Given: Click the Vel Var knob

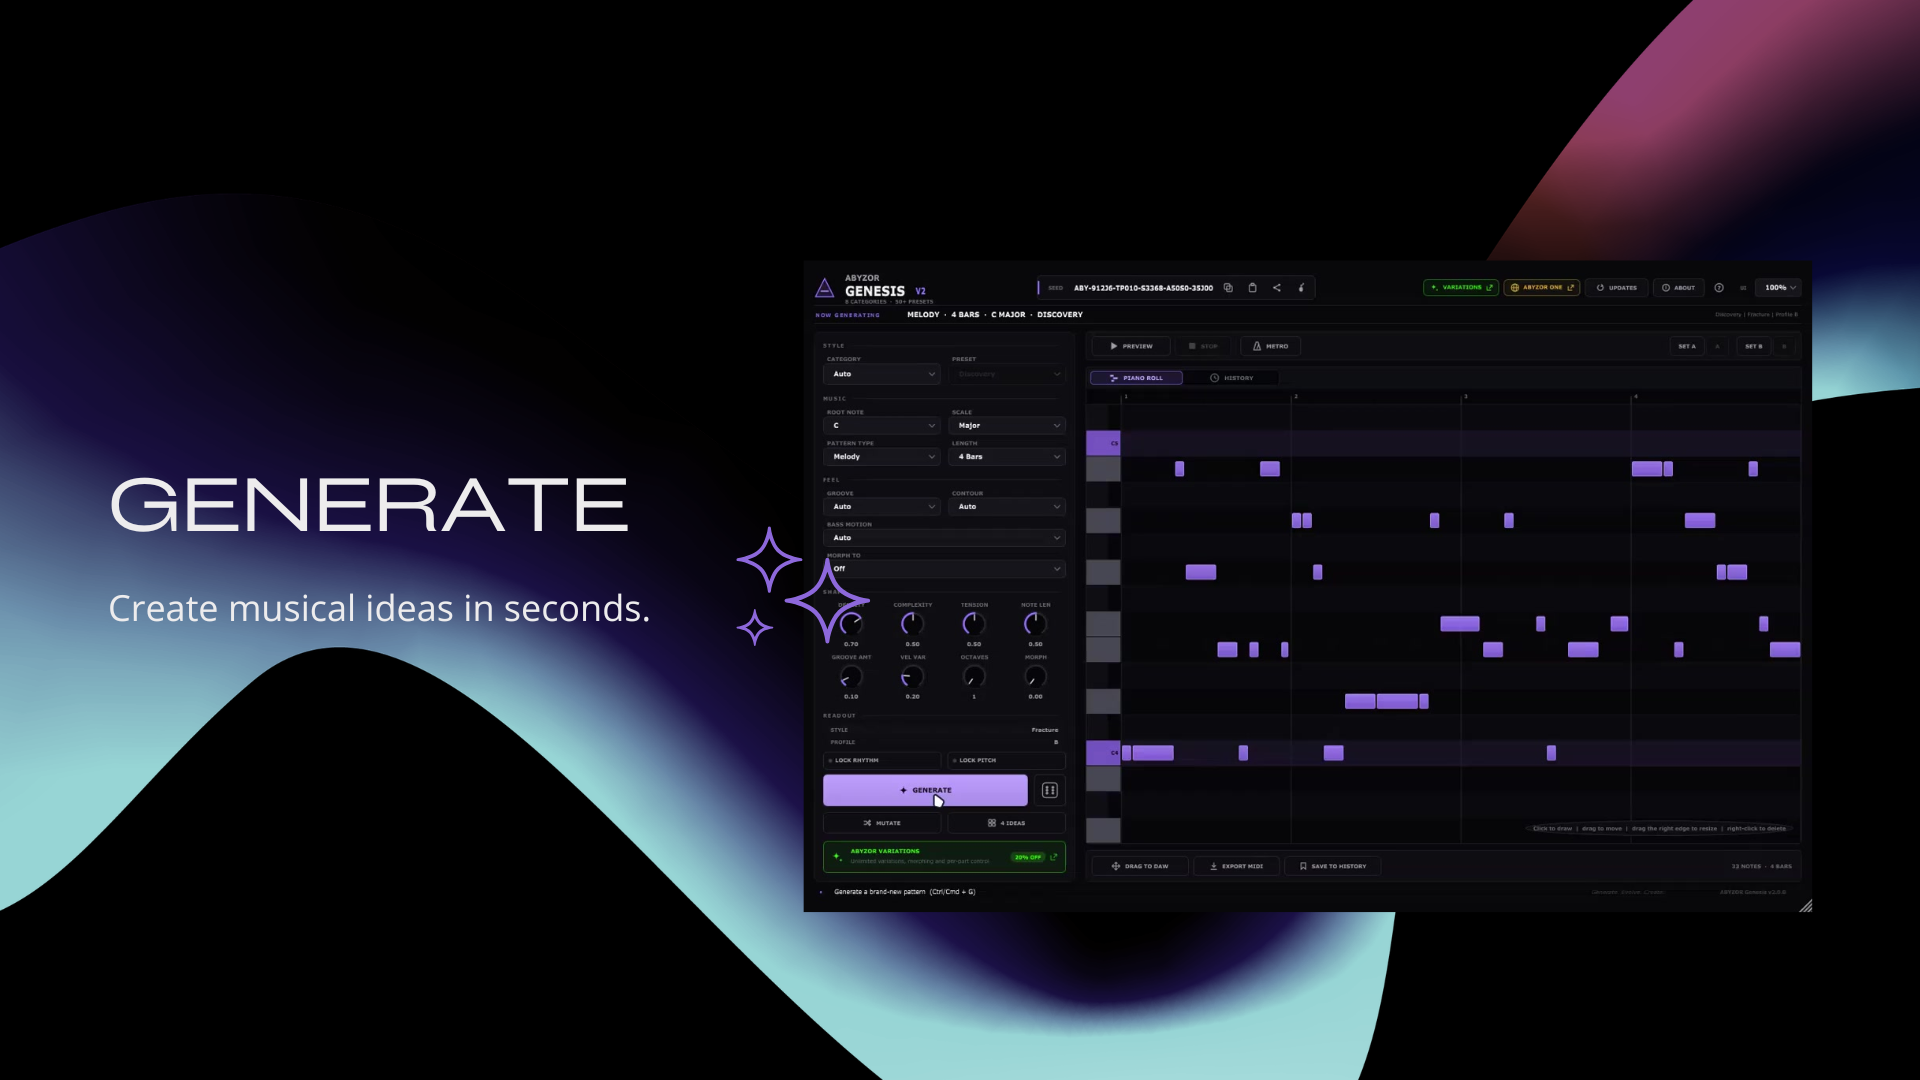Looking at the screenshot, I should [912, 677].
